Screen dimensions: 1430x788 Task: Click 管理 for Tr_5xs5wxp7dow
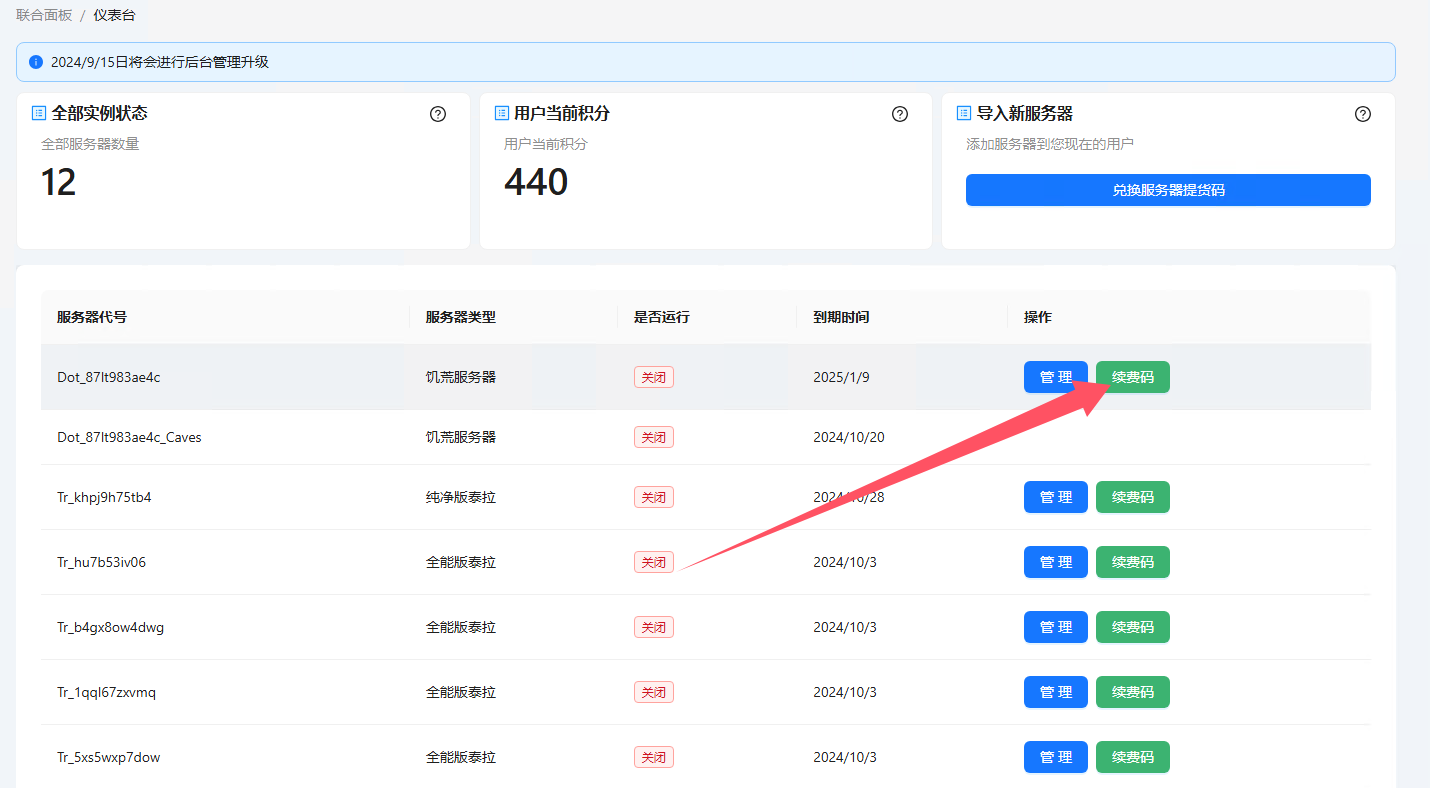pyautogui.click(x=1056, y=757)
